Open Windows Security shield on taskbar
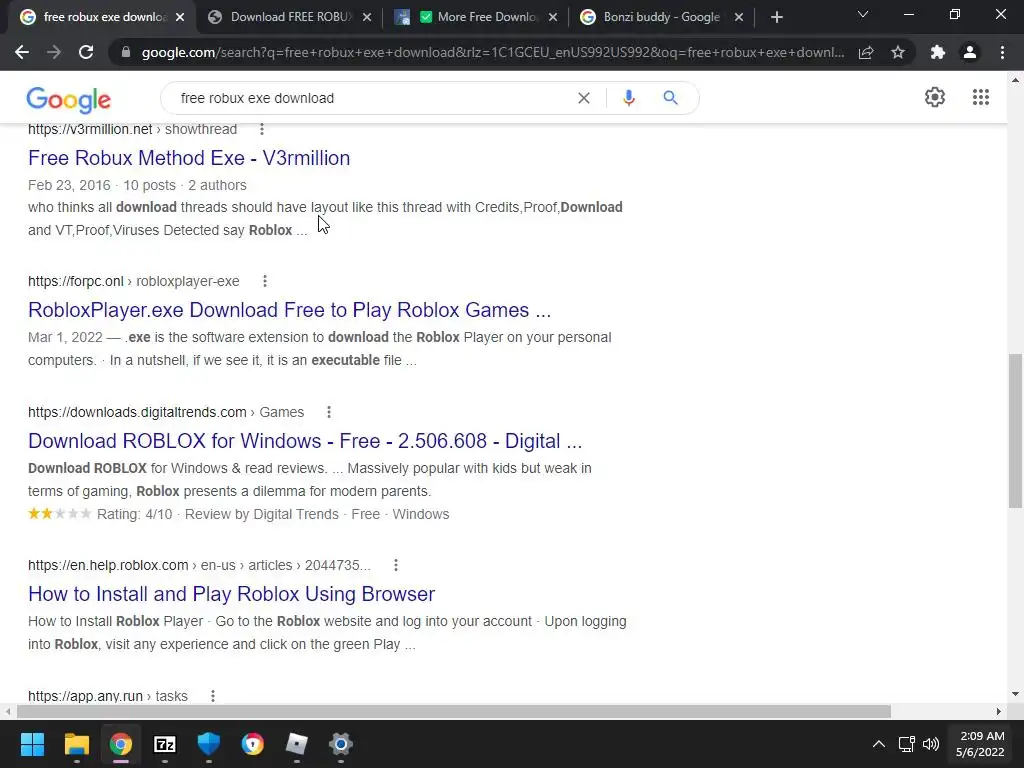Screen dimensions: 1024x768 [x=208, y=744]
